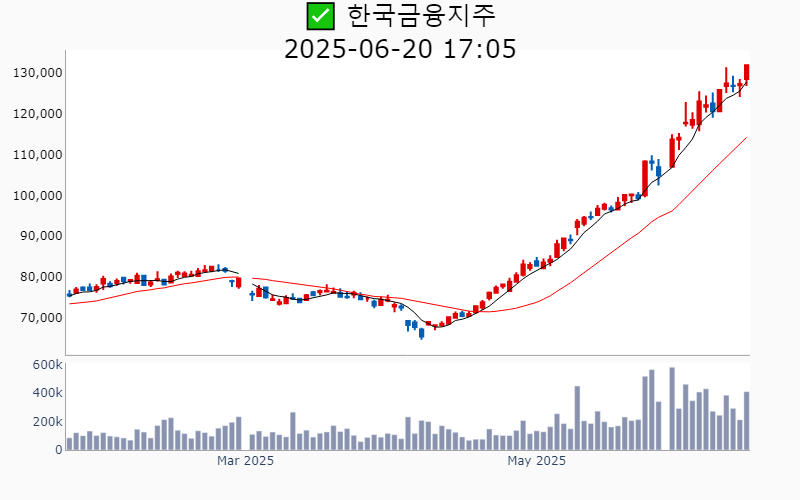The image size is (800, 500).
Task: Click the 130,000 price axis label
Action: (38, 73)
